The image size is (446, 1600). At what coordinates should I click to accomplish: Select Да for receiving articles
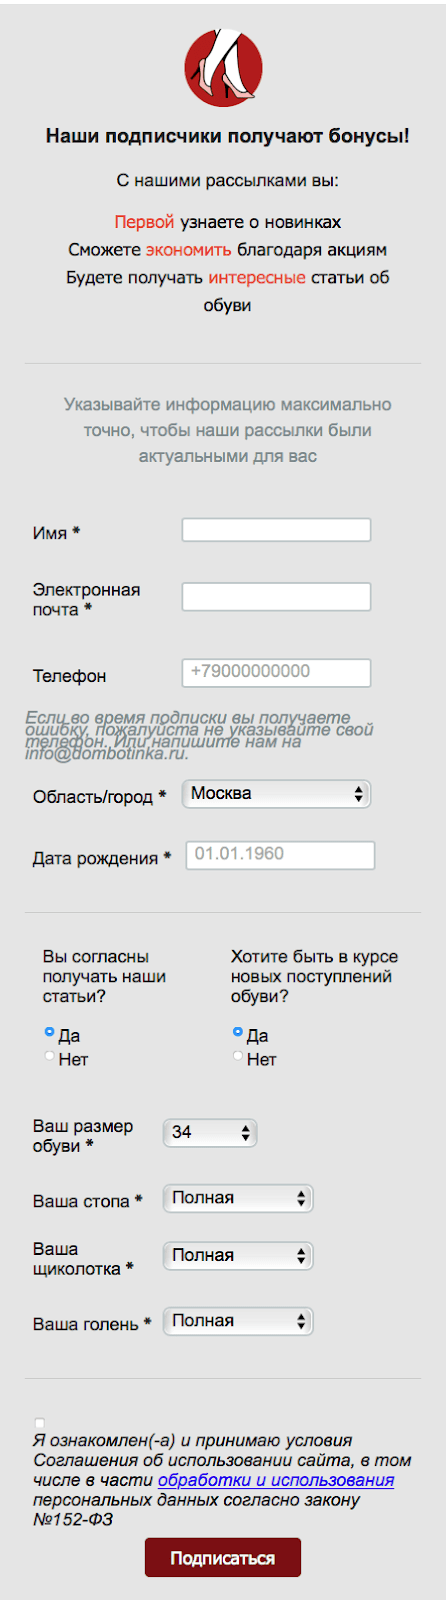click(49, 1032)
